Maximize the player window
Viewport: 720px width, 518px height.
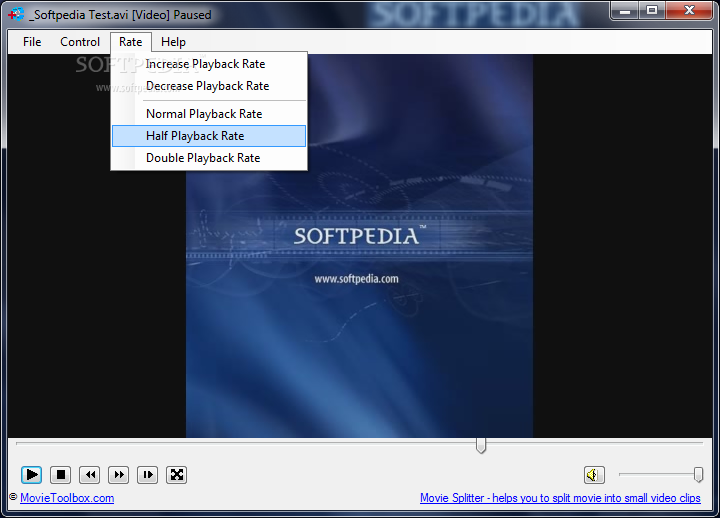(x=652, y=10)
